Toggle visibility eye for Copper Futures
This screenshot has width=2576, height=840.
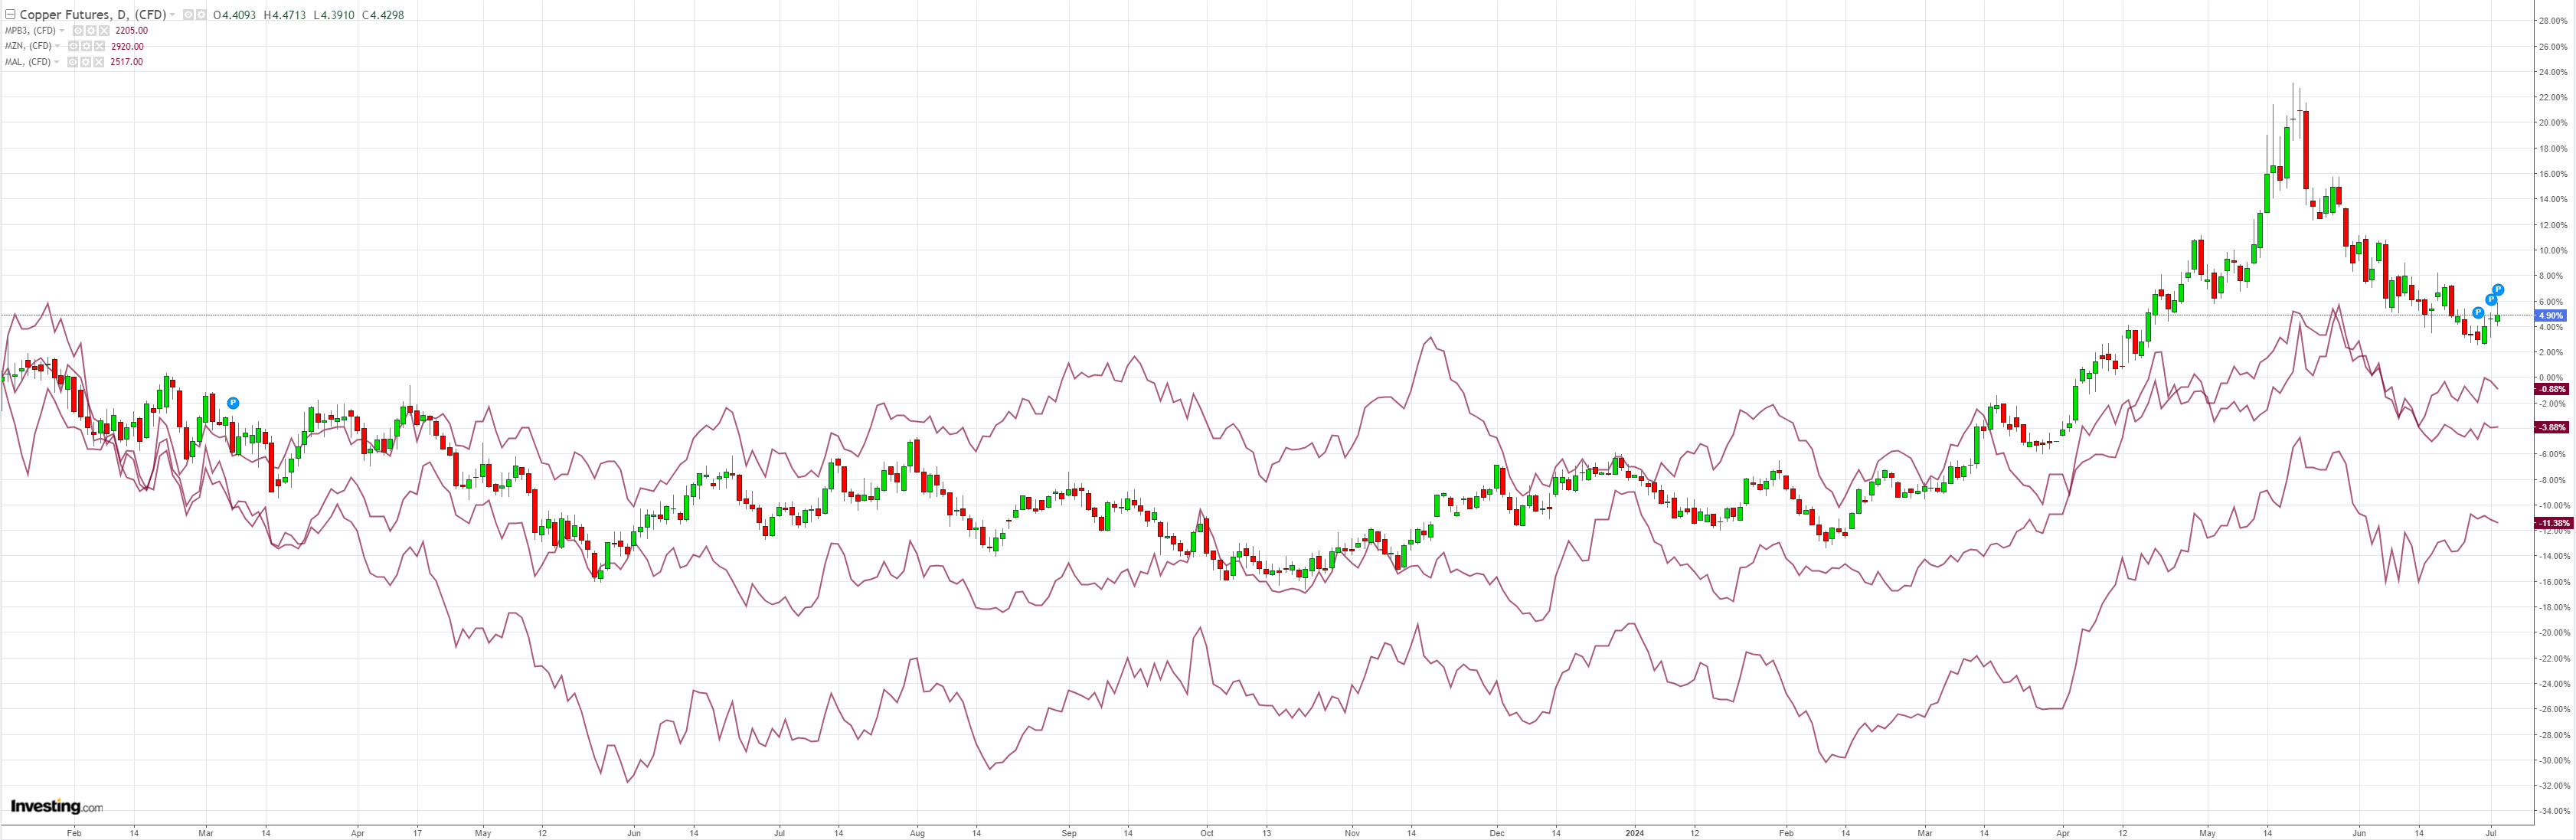(x=188, y=15)
